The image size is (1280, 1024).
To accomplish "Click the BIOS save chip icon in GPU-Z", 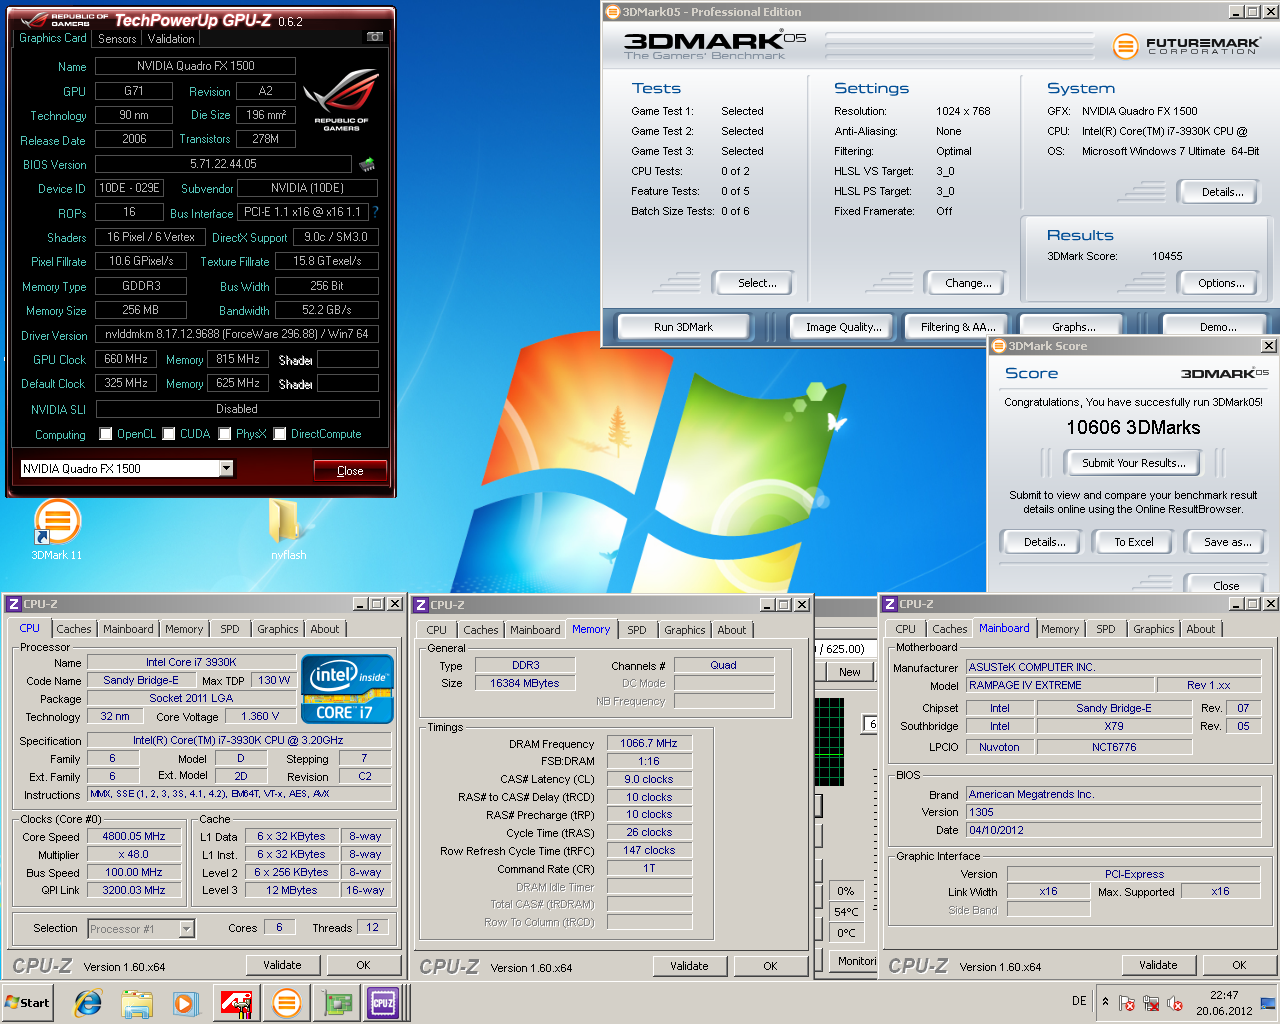I will coord(367,164).
